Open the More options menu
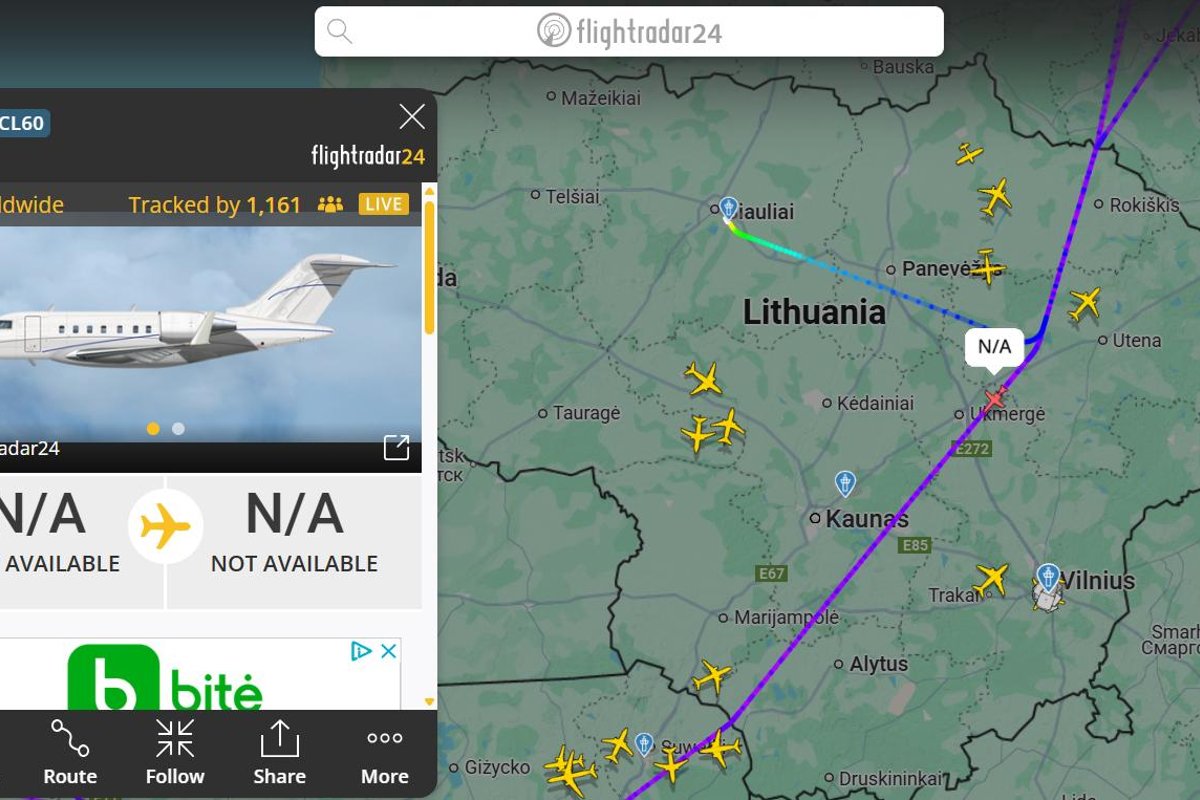This screenshot has height=800, width=1200. [x=385, y=752]
